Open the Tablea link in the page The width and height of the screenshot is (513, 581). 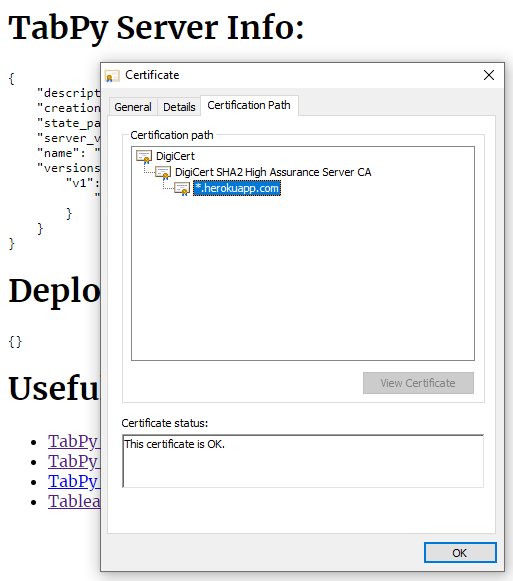(x=74, y=501)
